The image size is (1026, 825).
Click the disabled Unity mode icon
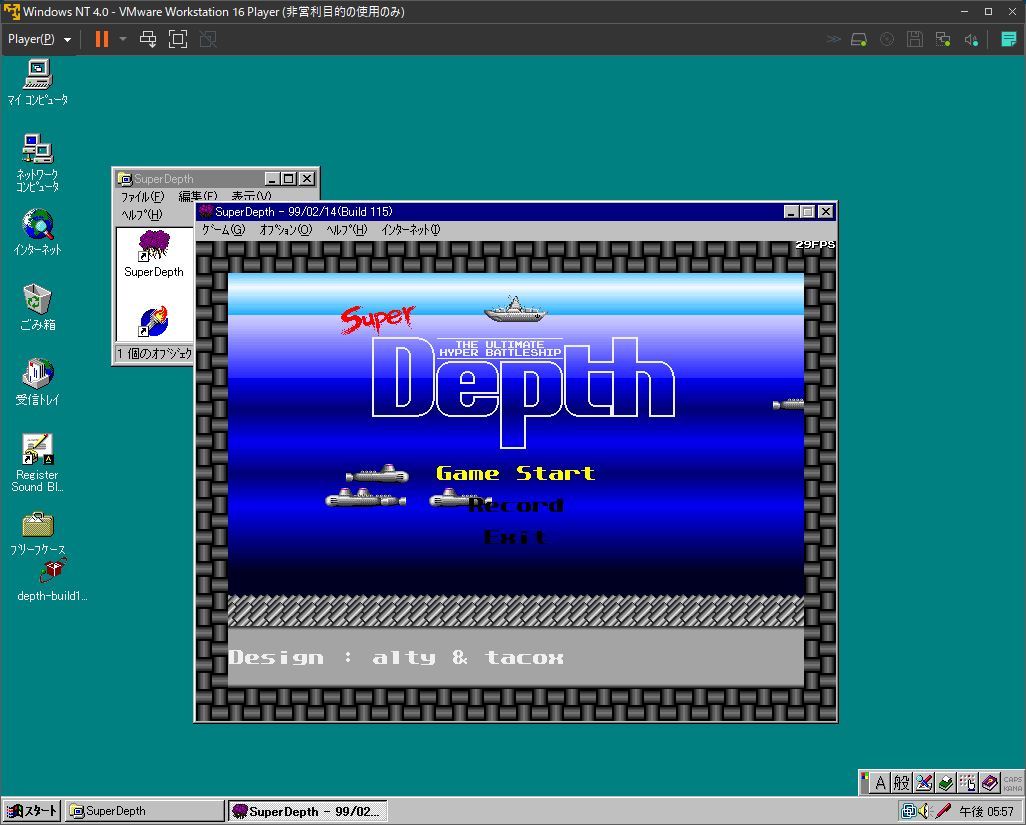208,39
